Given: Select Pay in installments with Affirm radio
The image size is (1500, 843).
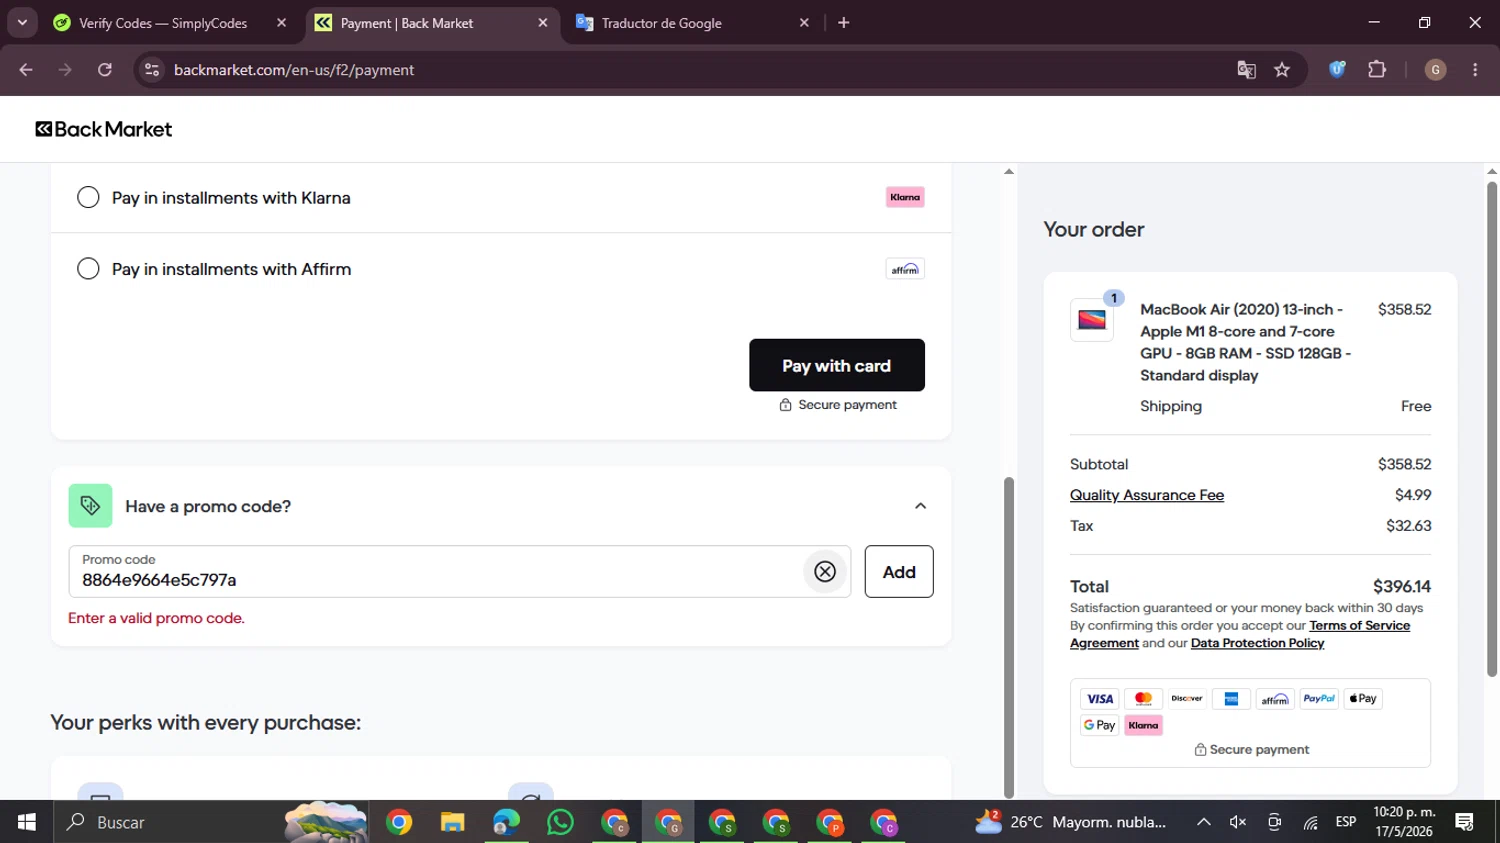Looking at the screenshot, I should point(88,269).
